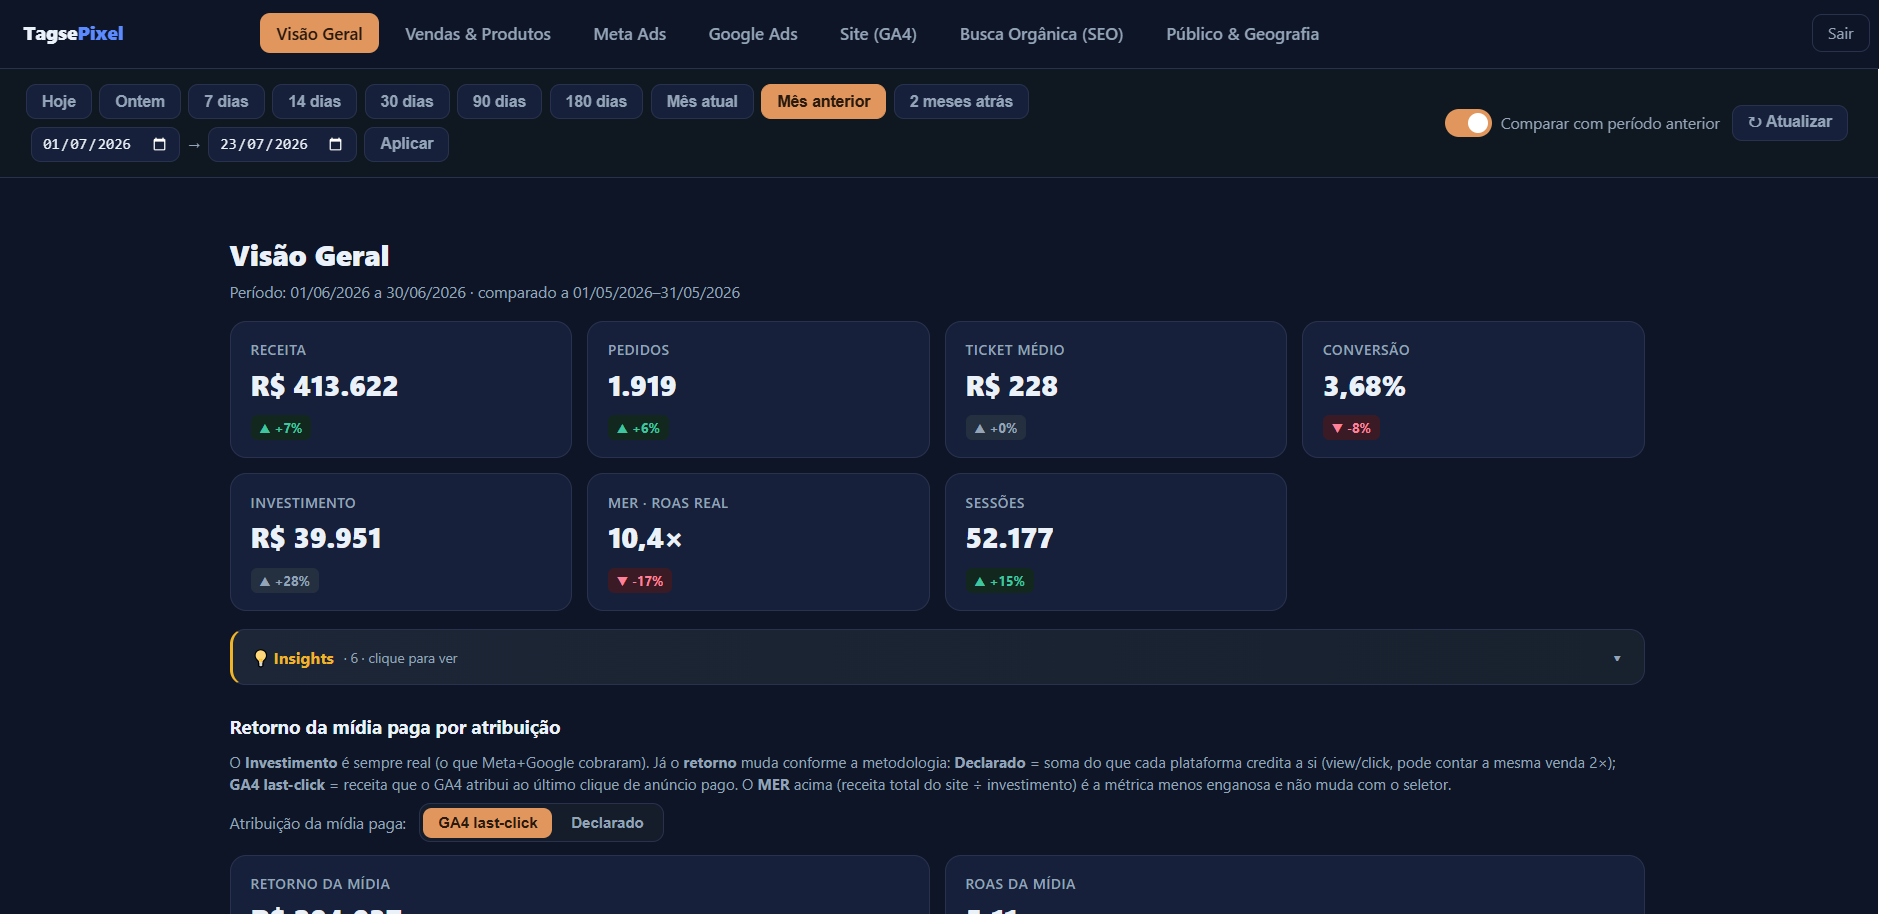Click the Insights lightbulb icon

[x=260, y=658]
